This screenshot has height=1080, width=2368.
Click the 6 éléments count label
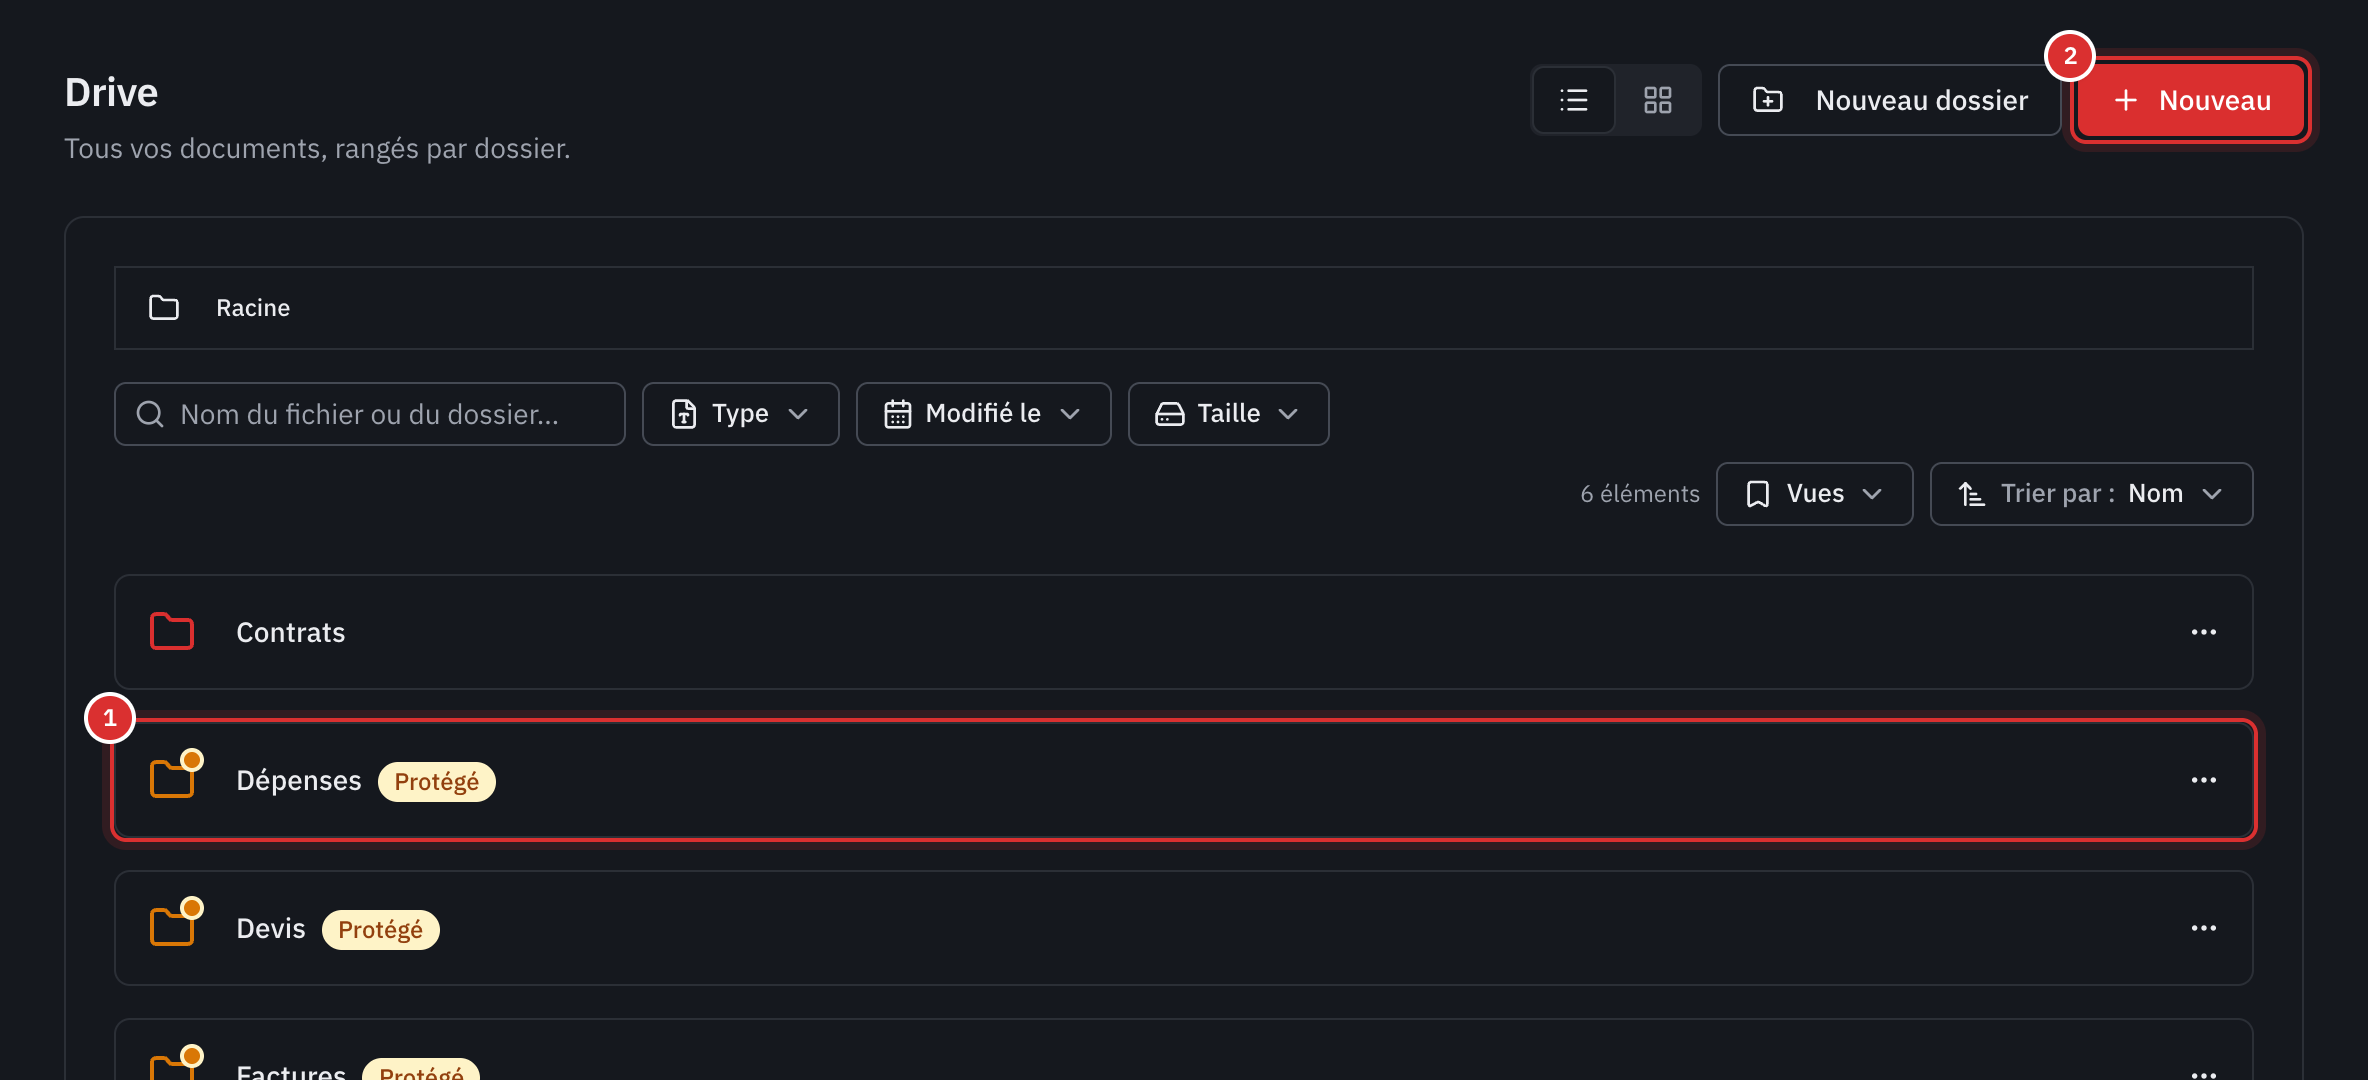point(1640,494)
